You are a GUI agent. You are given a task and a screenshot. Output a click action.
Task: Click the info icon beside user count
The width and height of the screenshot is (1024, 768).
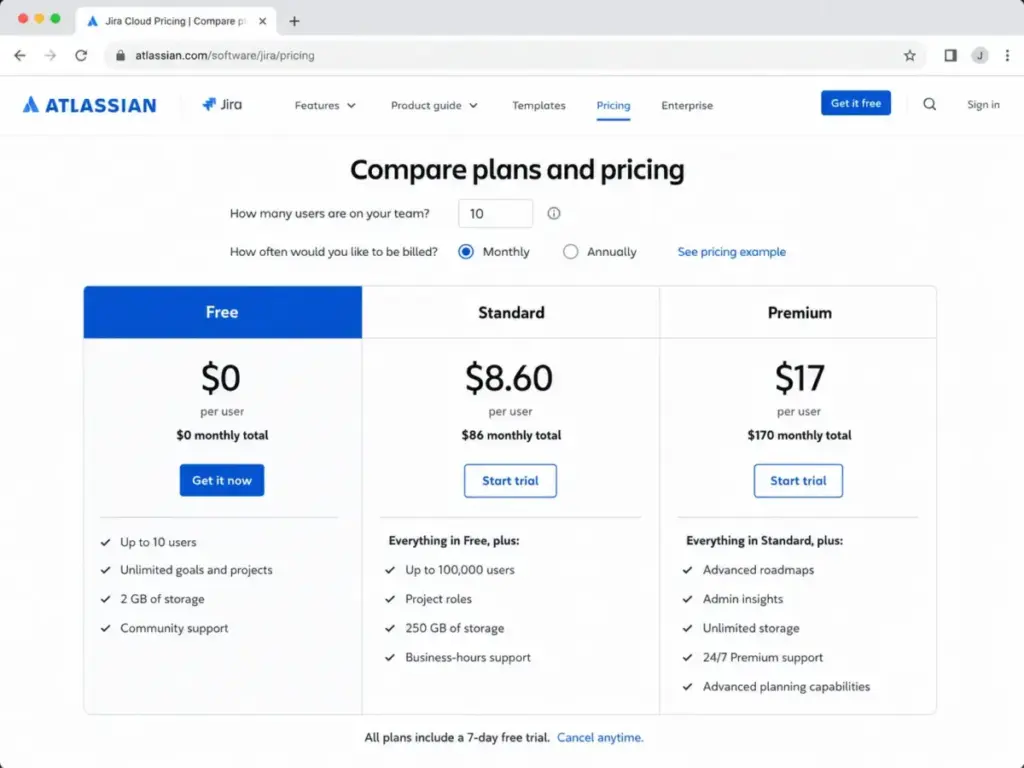tap(554, 214)
